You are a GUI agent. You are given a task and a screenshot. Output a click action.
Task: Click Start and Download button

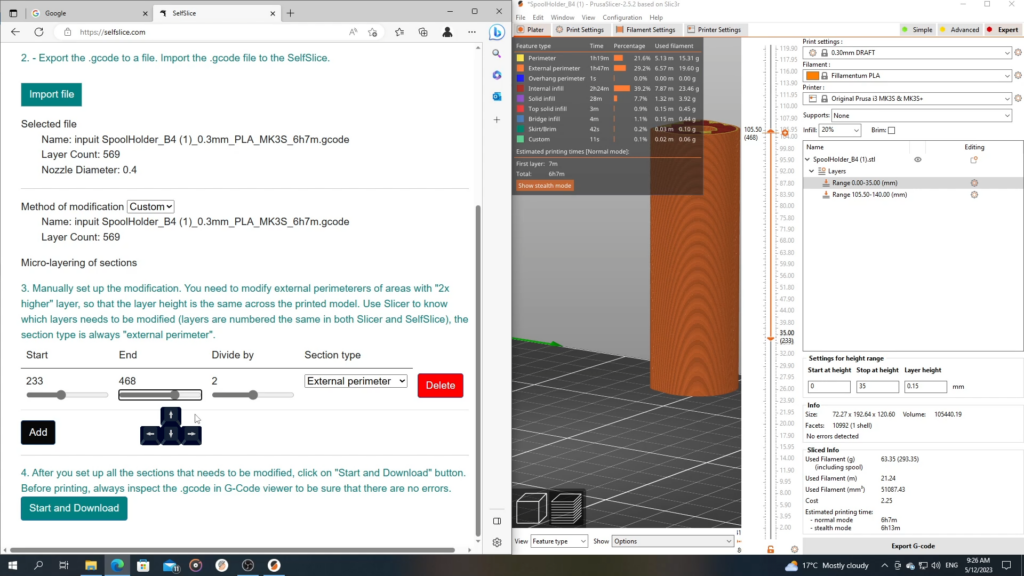tap(74, 509)
